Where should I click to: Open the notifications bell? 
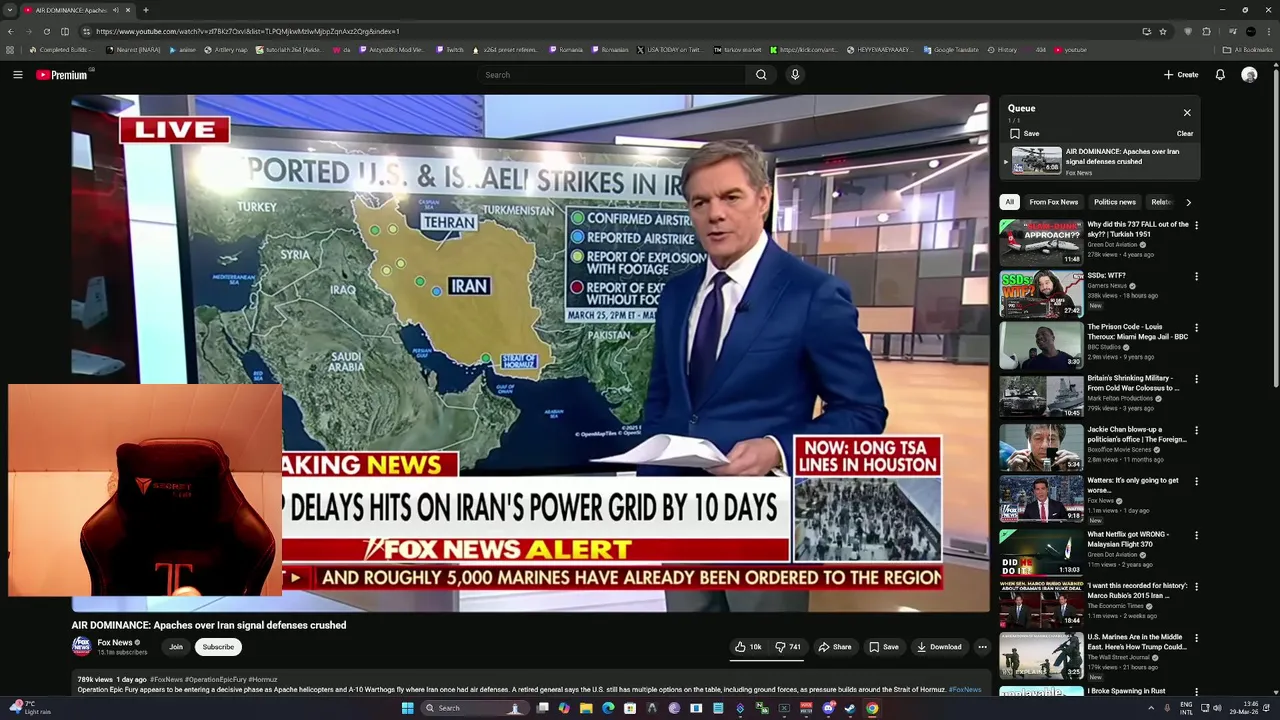(x=1220, y=75)
